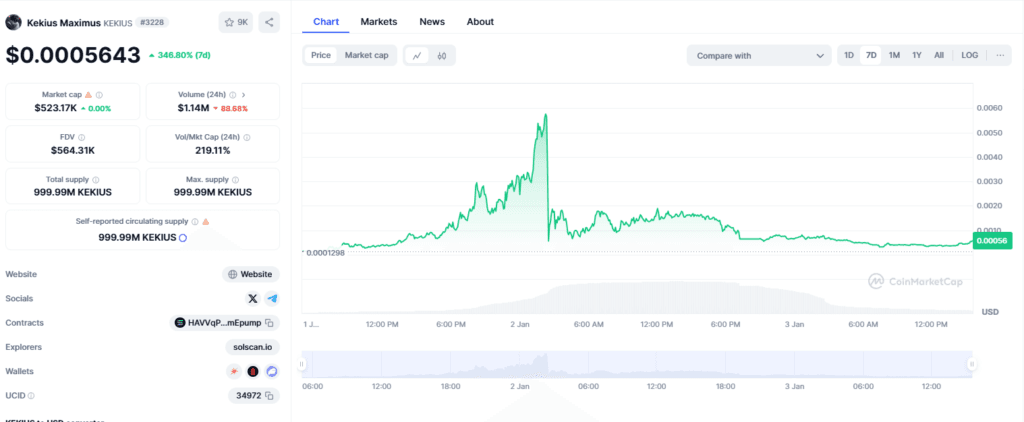Switch to line chart view icon

(x=417, y=56)
